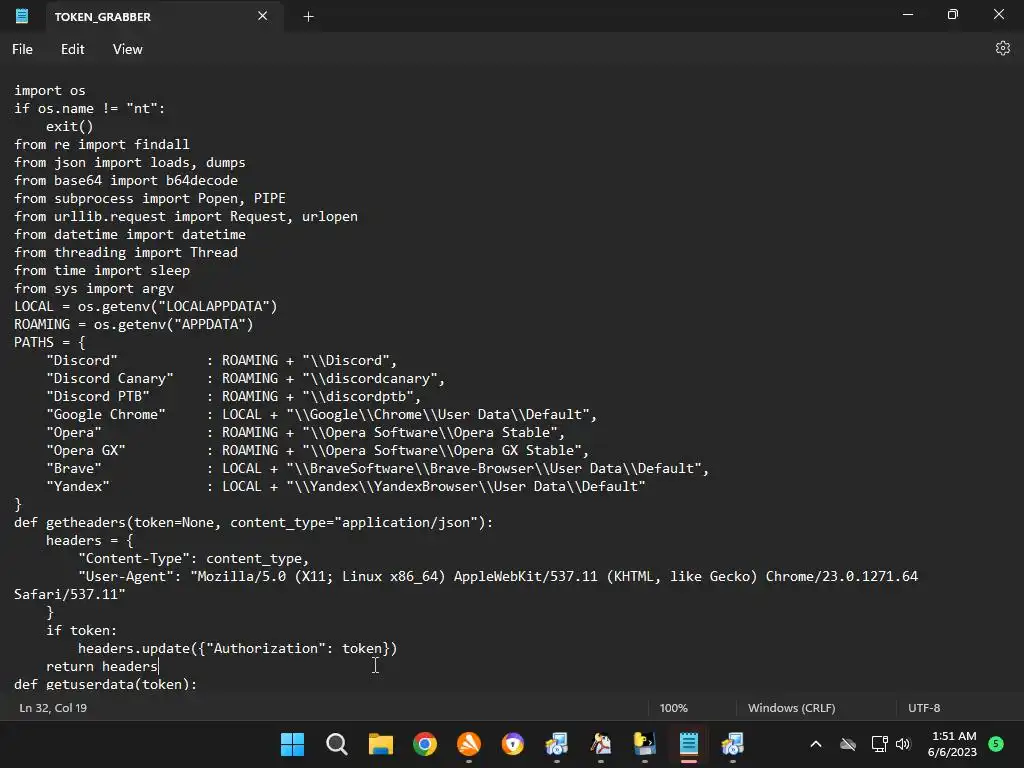This screenshot has height=768, width=1024.
Task: Open the orange Avast antivirus taskbar icon
Action: tap(469, 744)
